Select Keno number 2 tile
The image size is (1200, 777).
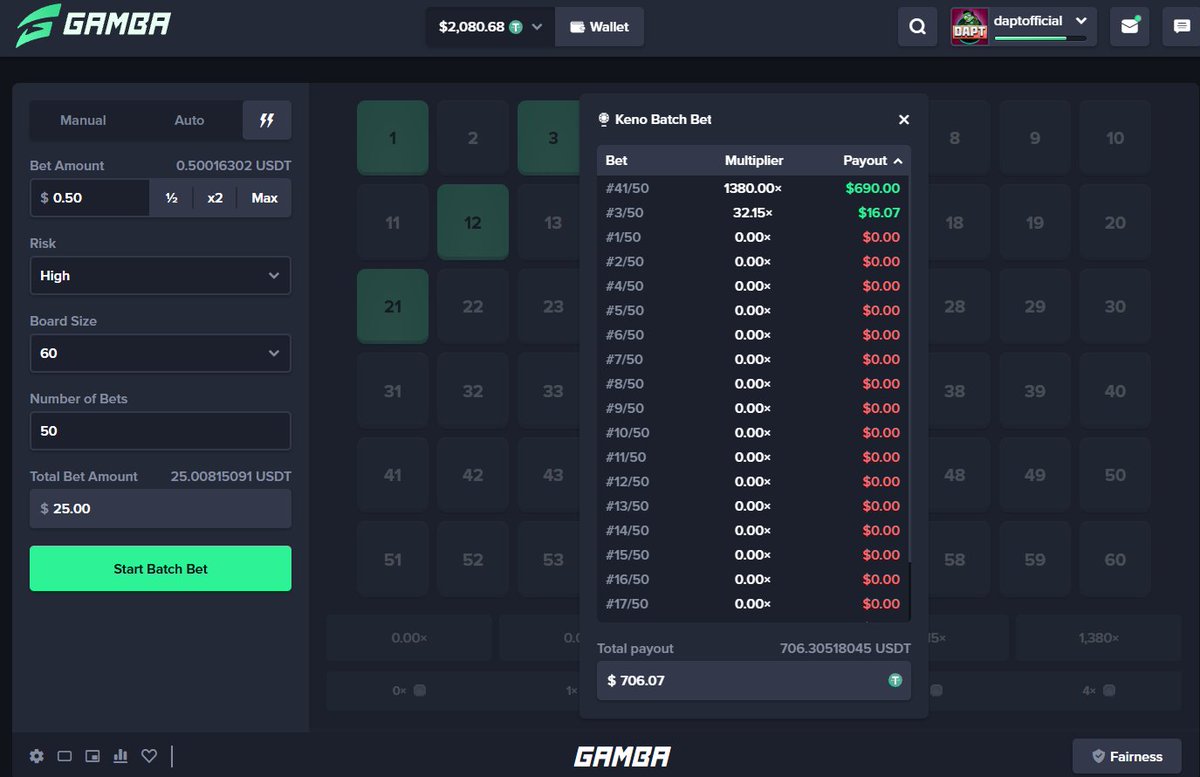pyautogui.click(x=473, y=138)
